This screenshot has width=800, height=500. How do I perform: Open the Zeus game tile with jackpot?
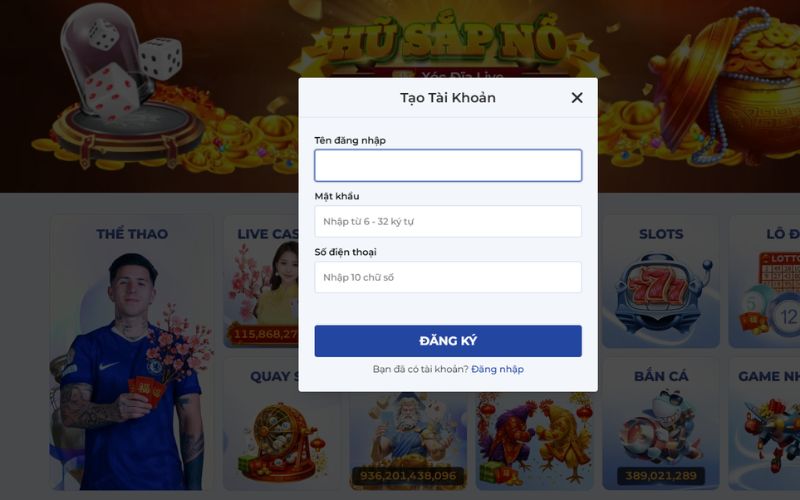click(x=408, y=441)
